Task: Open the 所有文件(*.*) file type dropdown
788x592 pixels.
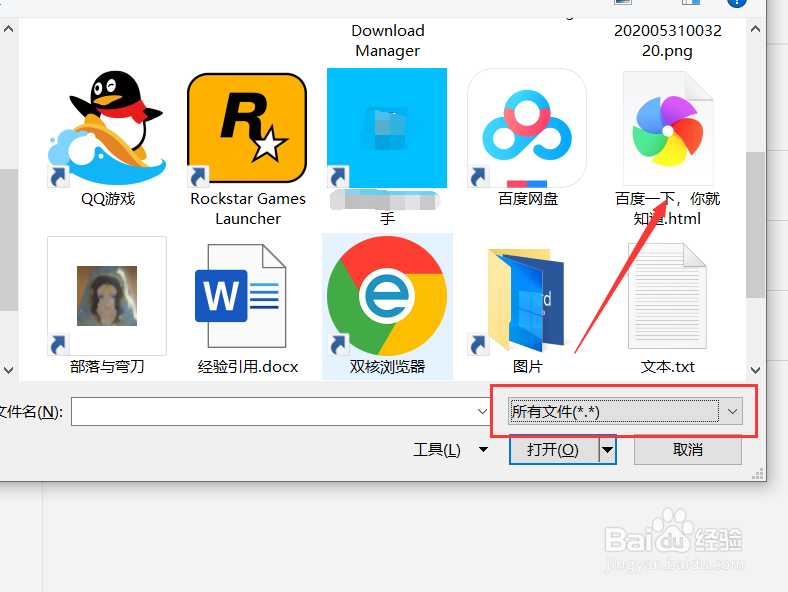Action: (625, 412)
